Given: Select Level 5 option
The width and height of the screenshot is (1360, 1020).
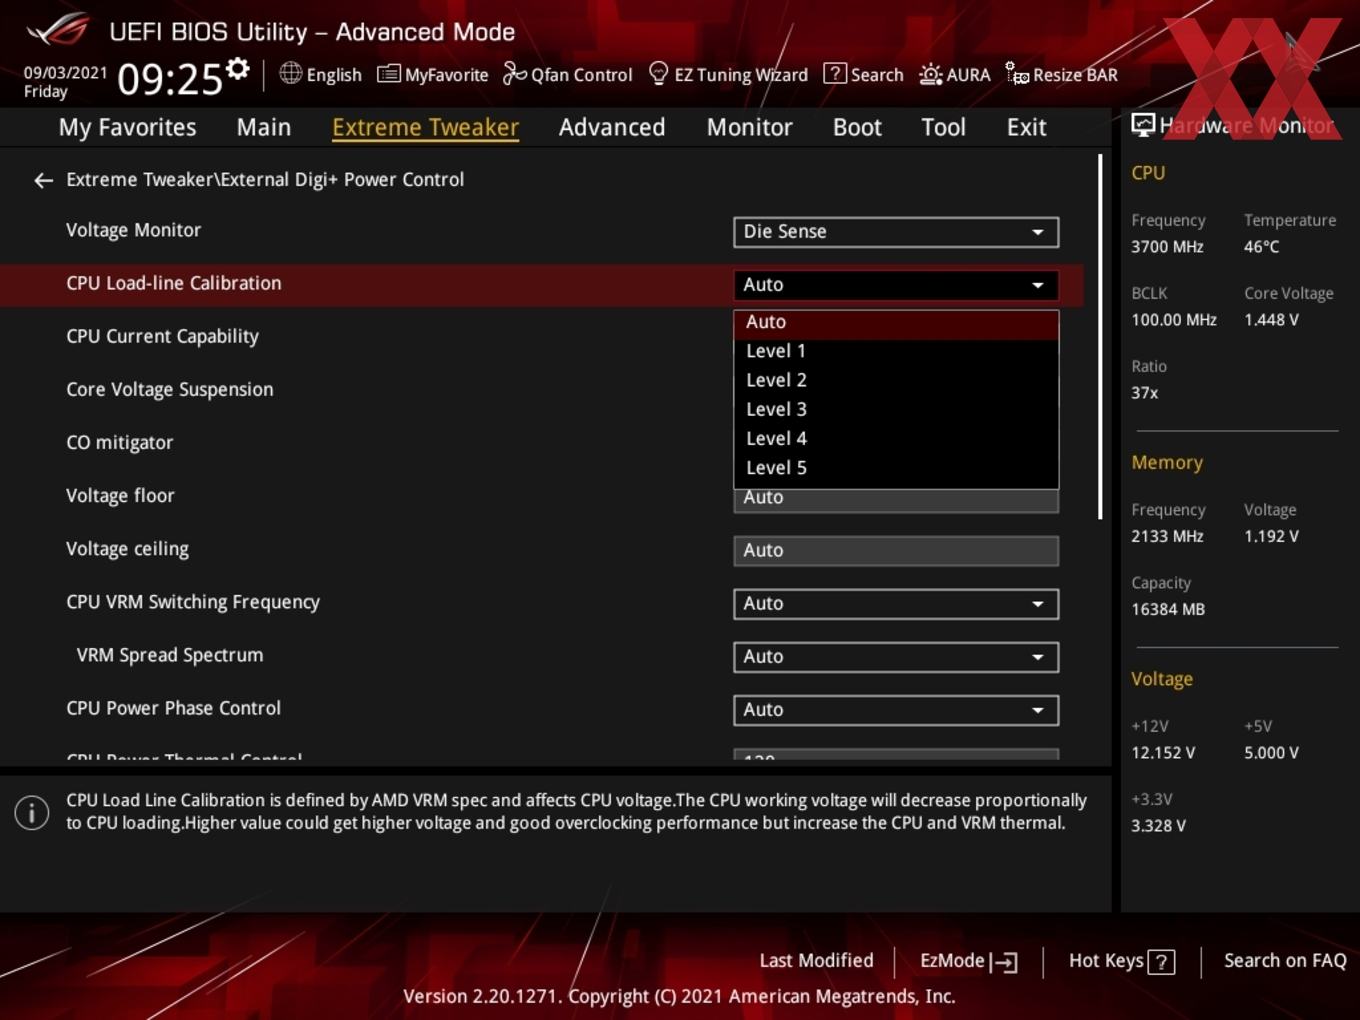Looking at the screenshot, I should tap(896, 467).
